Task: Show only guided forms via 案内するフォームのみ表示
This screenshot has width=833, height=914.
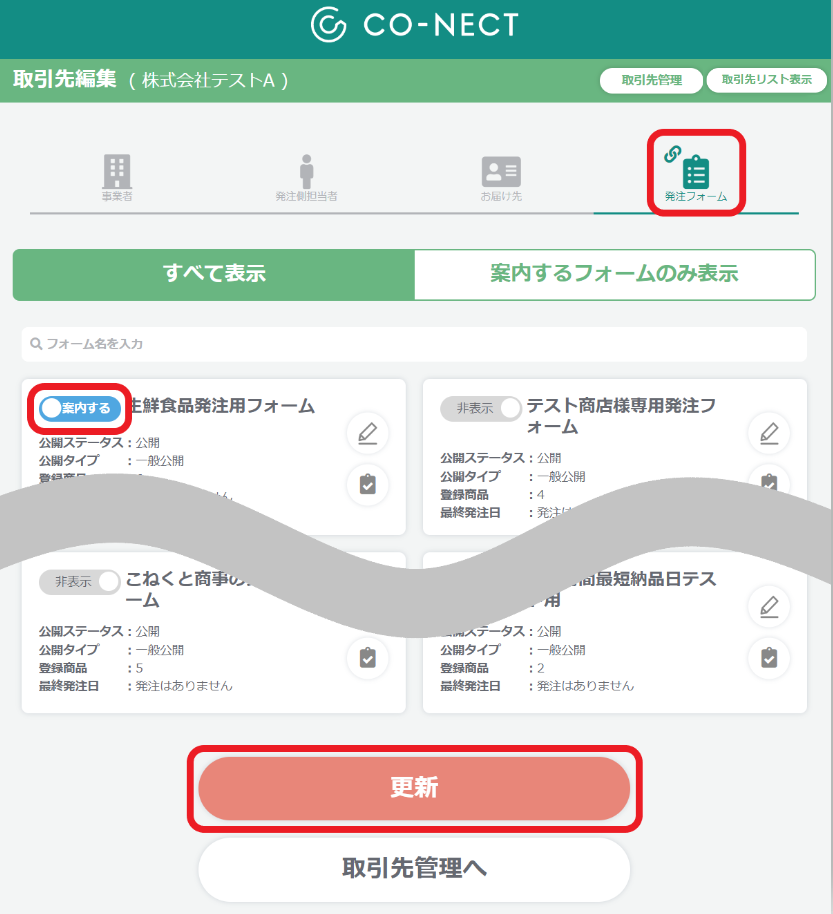Action: coord(614,275)
